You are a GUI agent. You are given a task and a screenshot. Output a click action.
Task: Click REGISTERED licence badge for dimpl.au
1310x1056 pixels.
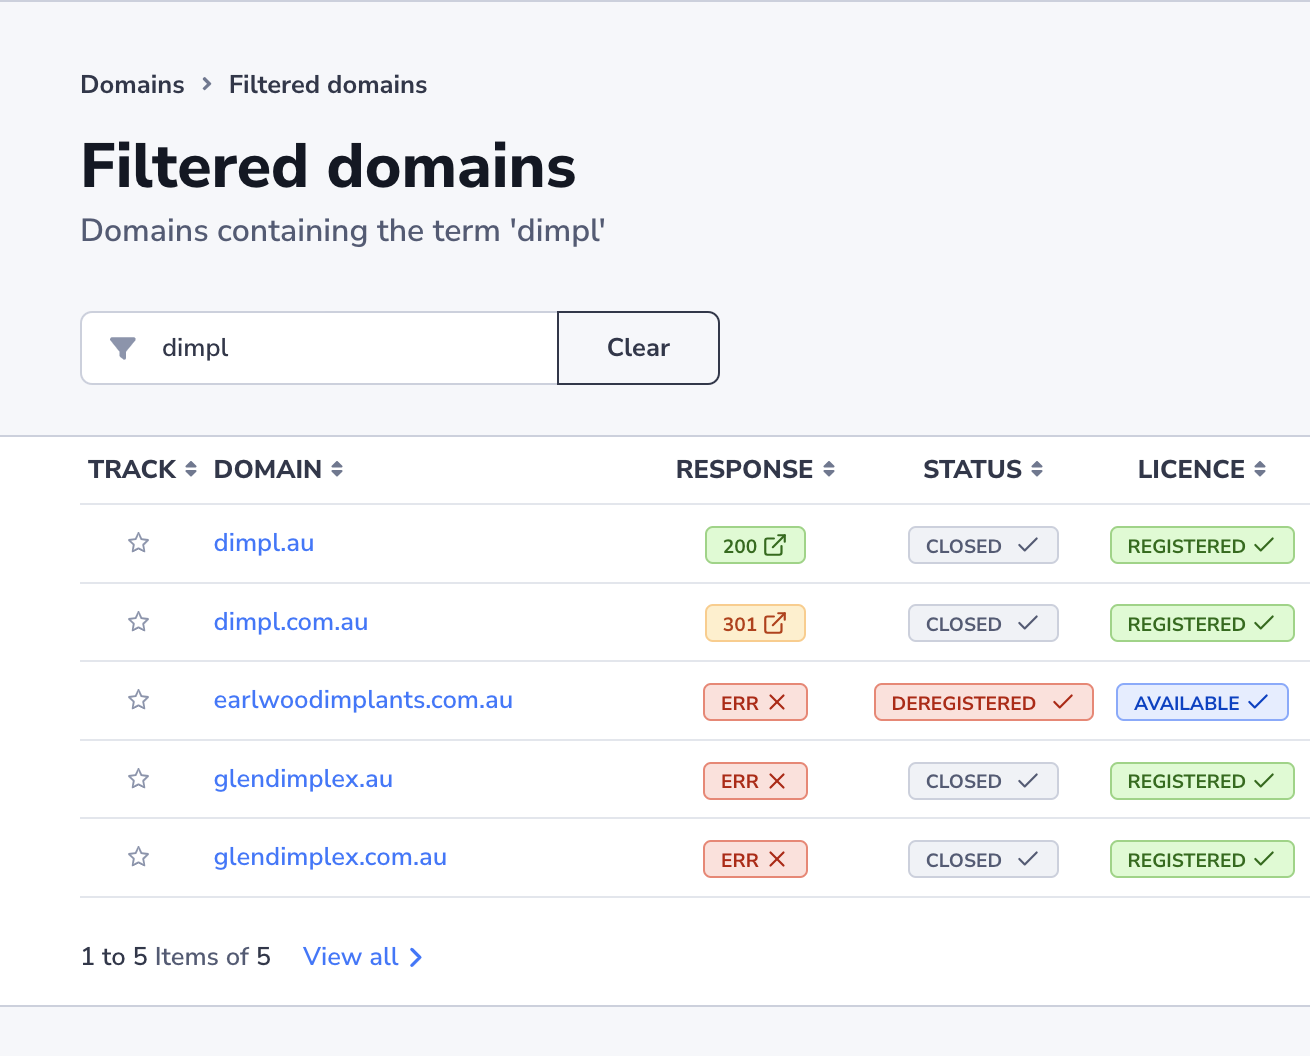1201,546
